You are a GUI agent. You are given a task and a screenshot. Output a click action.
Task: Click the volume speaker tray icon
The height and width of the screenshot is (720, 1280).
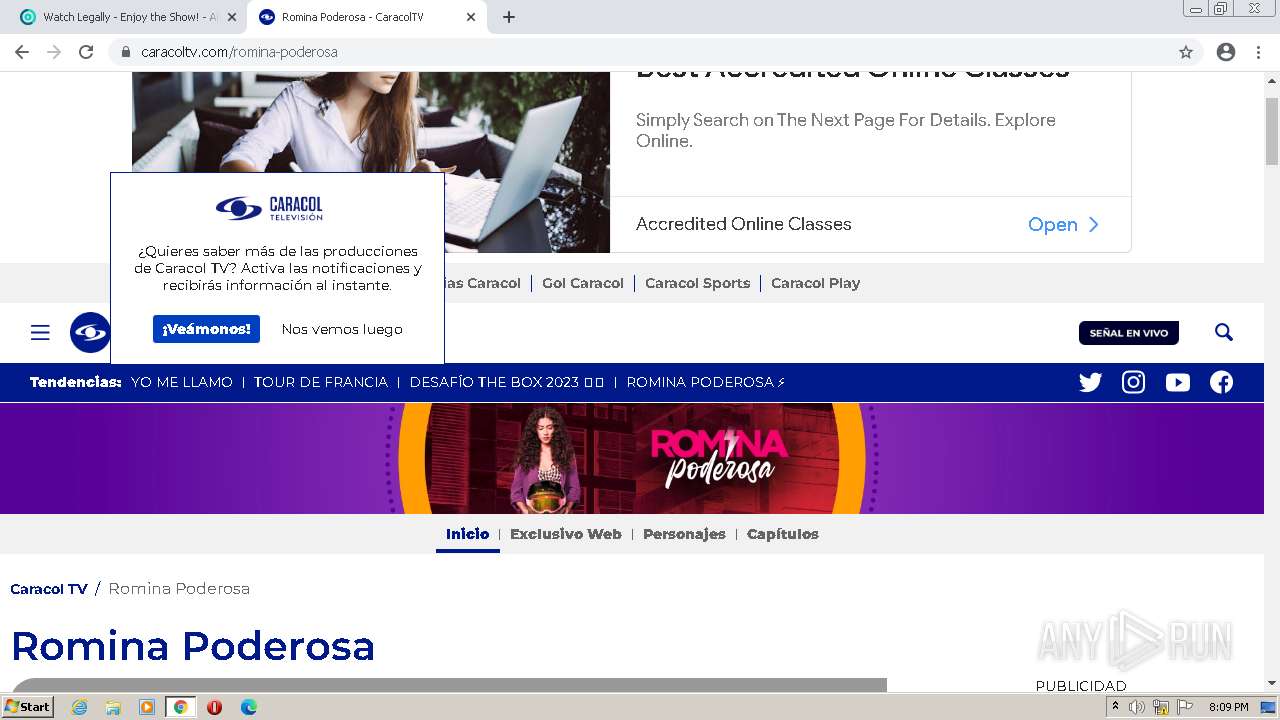tap(1137, 707)
